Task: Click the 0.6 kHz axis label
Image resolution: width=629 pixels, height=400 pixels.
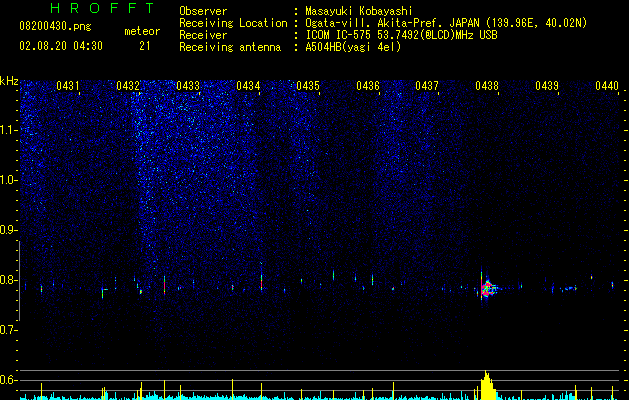Action: (x=8, y=380)
